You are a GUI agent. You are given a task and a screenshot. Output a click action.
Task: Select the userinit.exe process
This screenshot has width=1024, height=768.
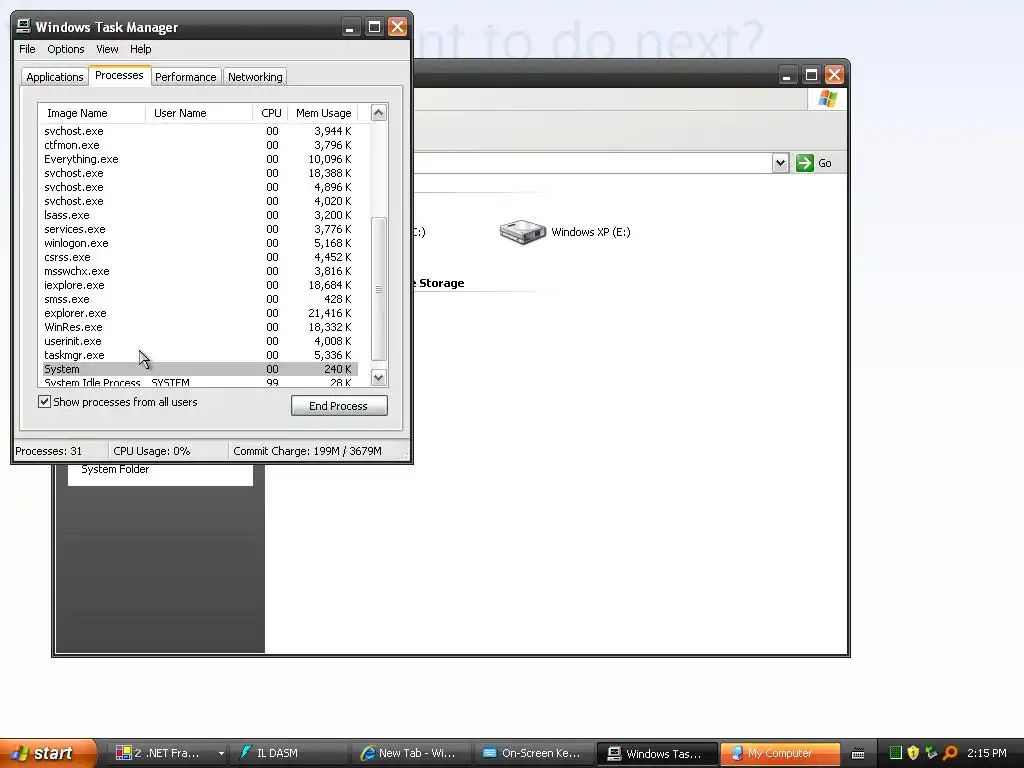click(200, 341)
